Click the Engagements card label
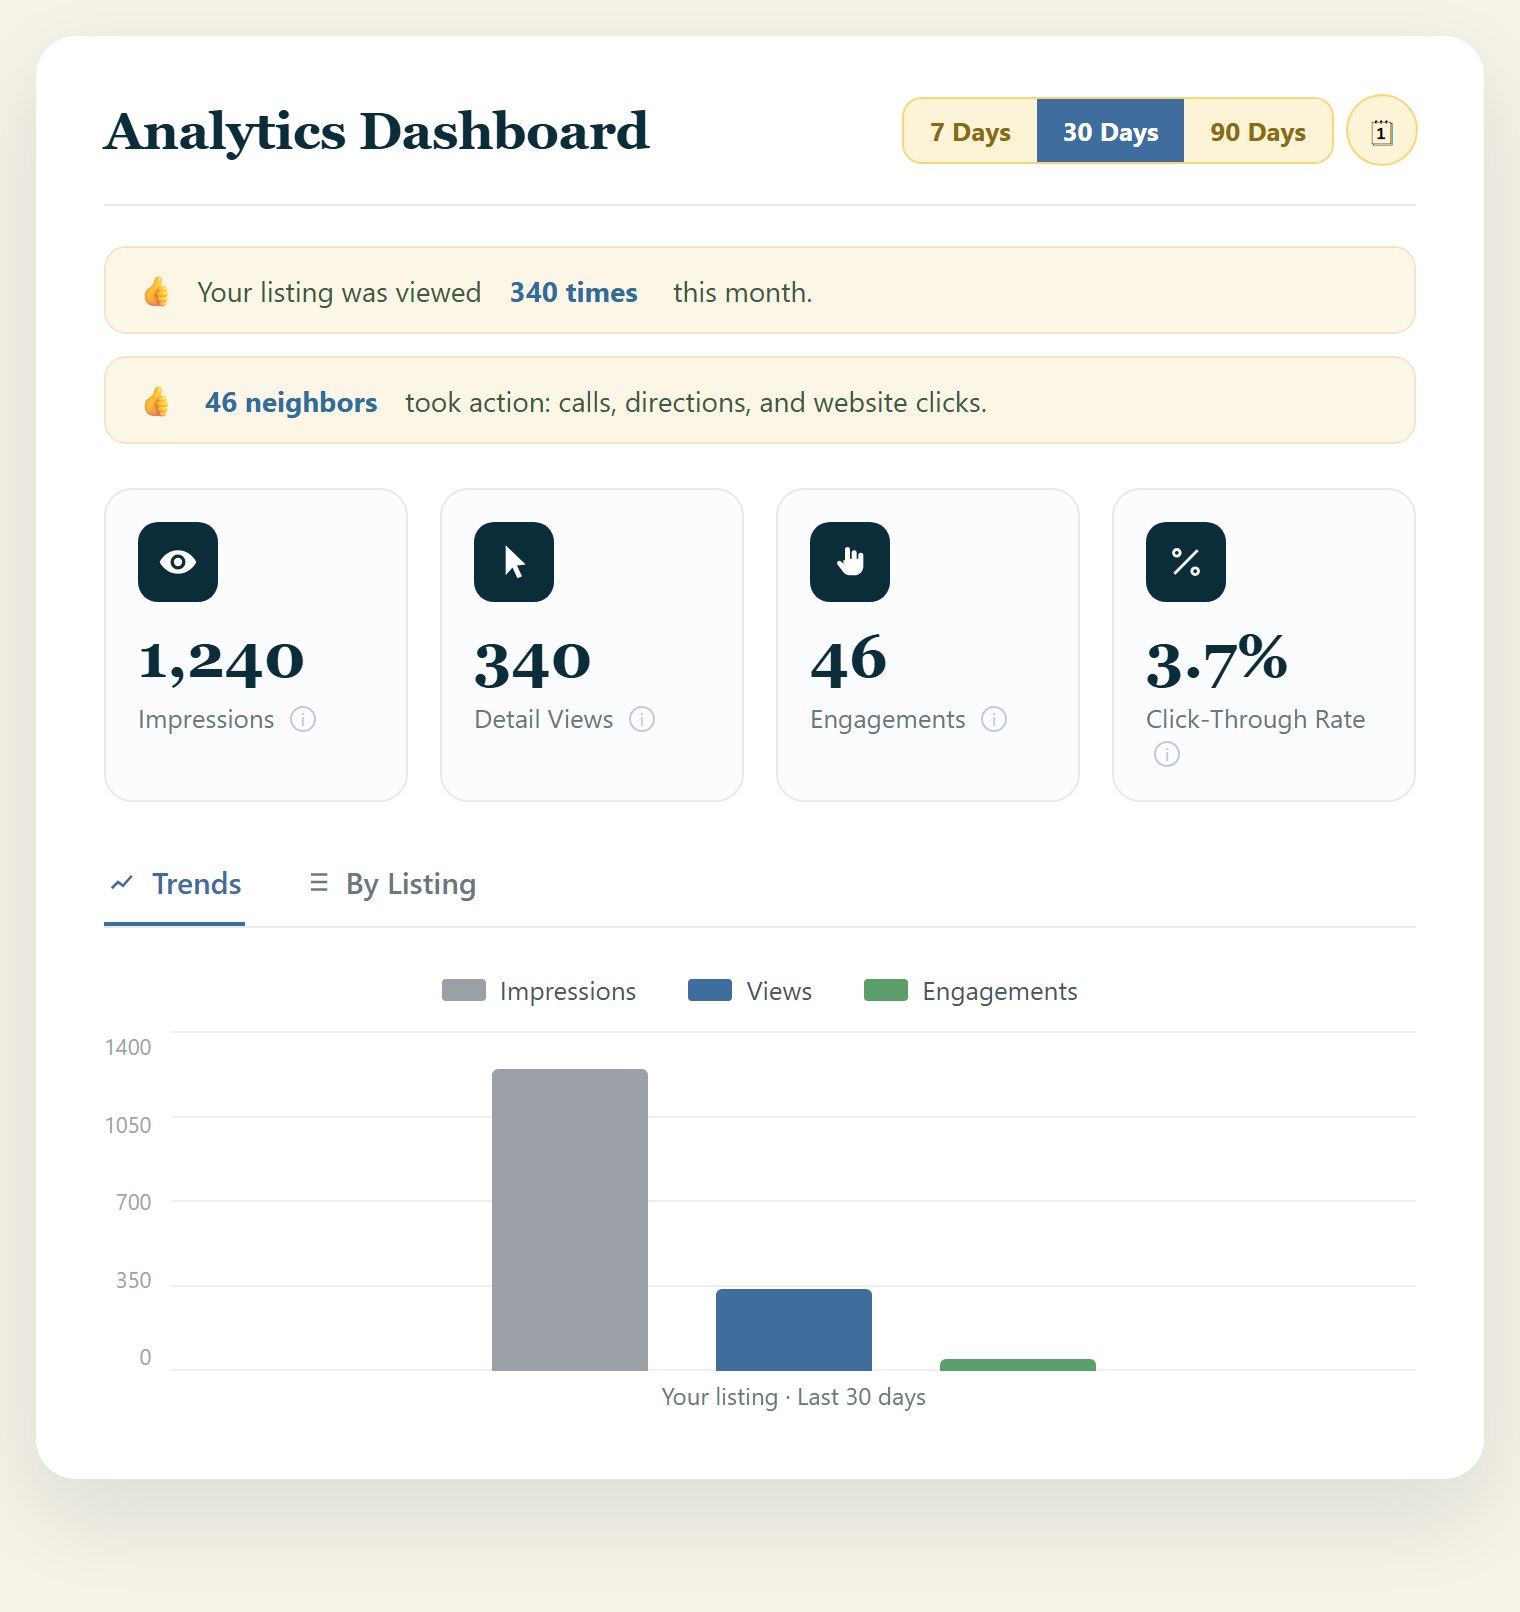 pos(888,719)
